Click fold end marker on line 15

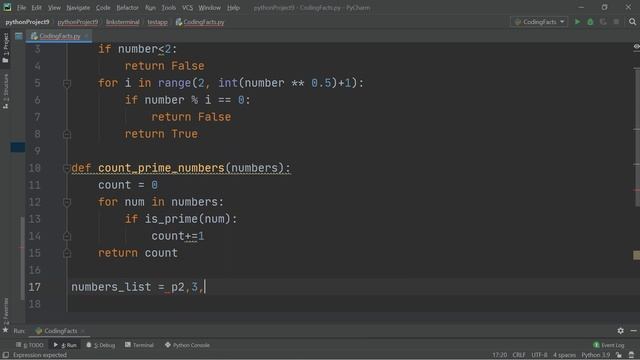tap(67, 253)
